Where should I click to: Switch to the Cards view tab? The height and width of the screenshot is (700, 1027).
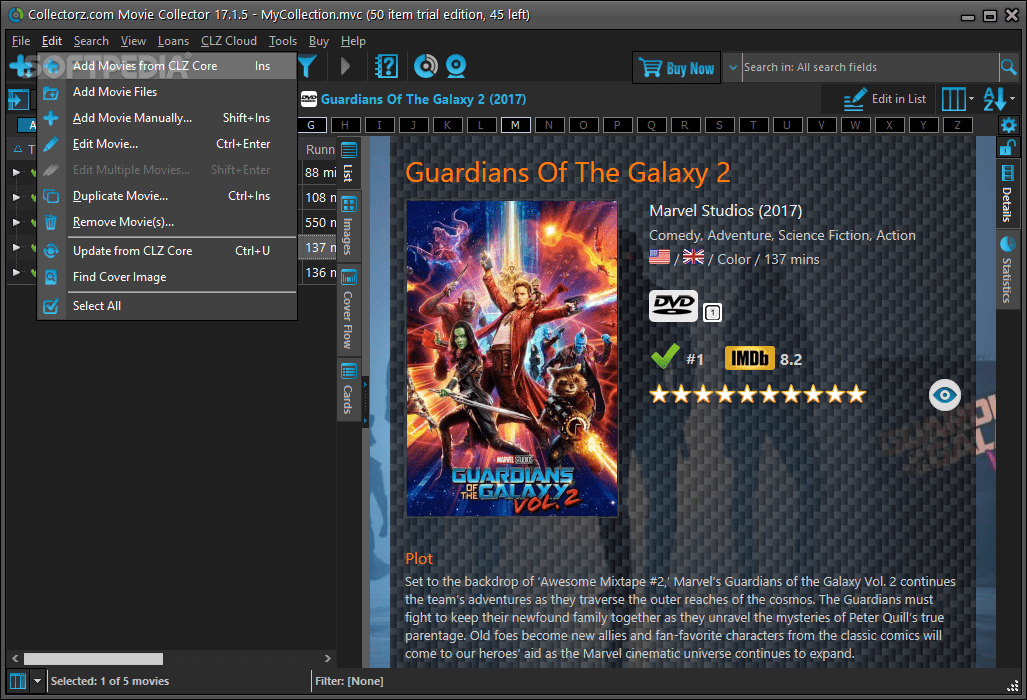click(x=348, y=390)
